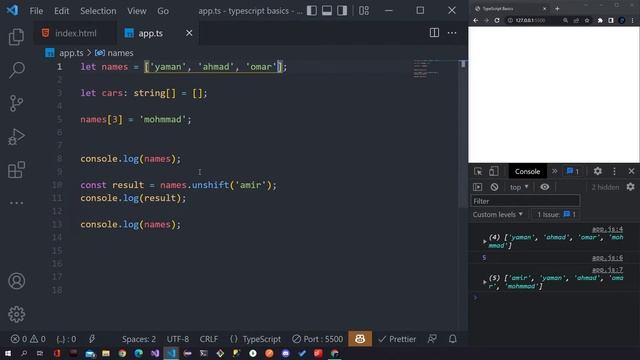Open the View menu
Screen dimensions: 640x360
click(137, 11)
